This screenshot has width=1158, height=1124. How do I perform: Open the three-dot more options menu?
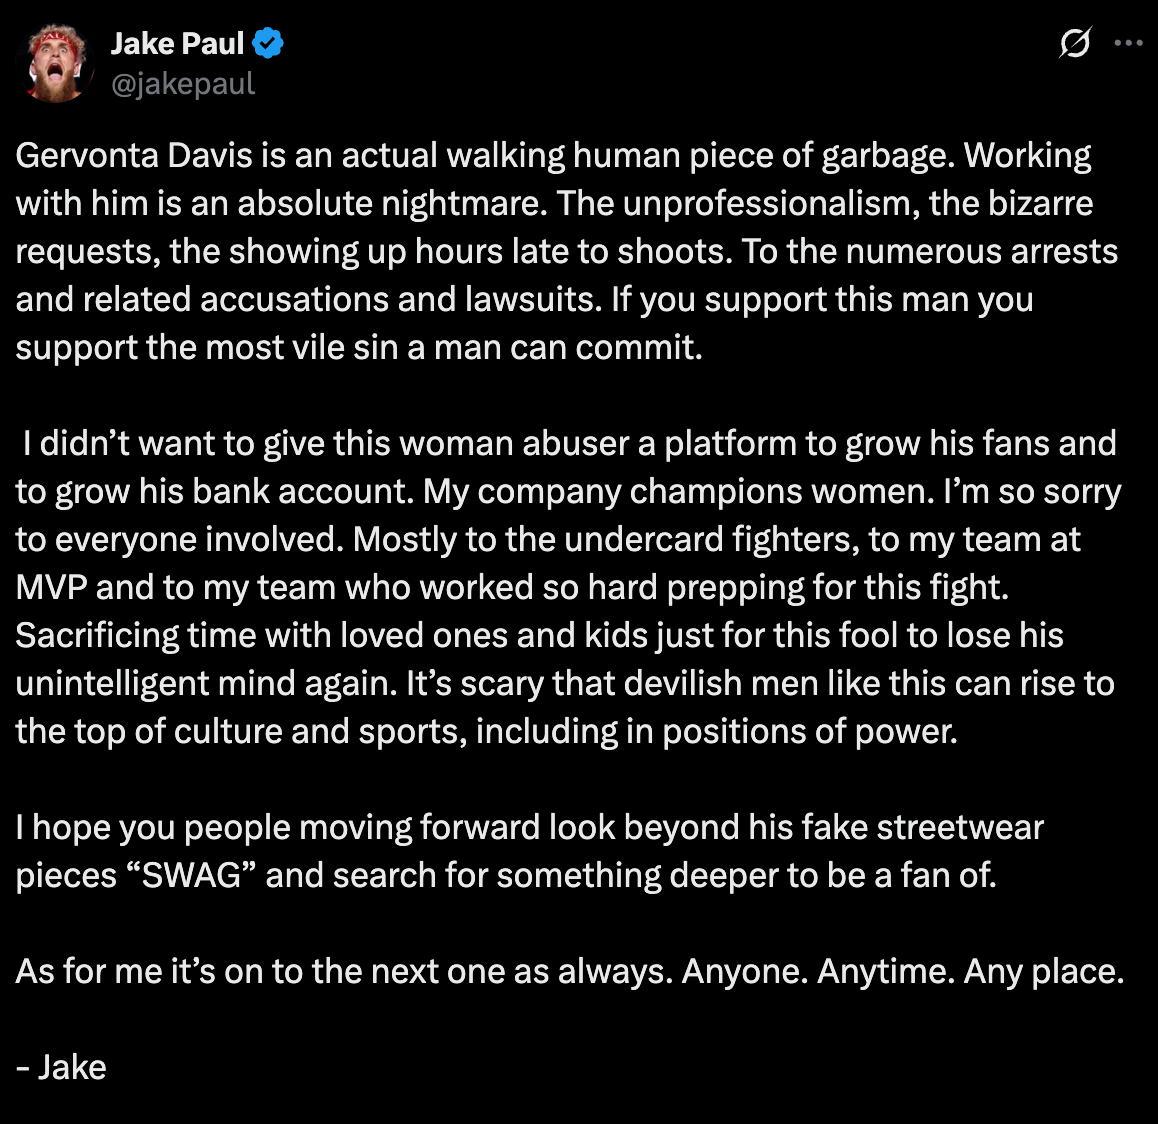click(1128, 44)
